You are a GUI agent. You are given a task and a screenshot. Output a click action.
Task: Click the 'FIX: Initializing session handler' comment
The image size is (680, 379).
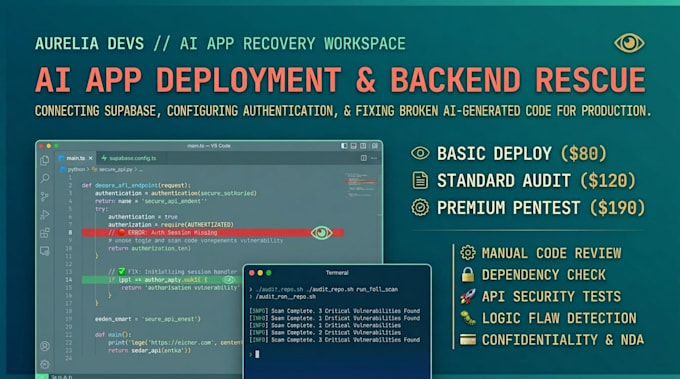(173, 271)
